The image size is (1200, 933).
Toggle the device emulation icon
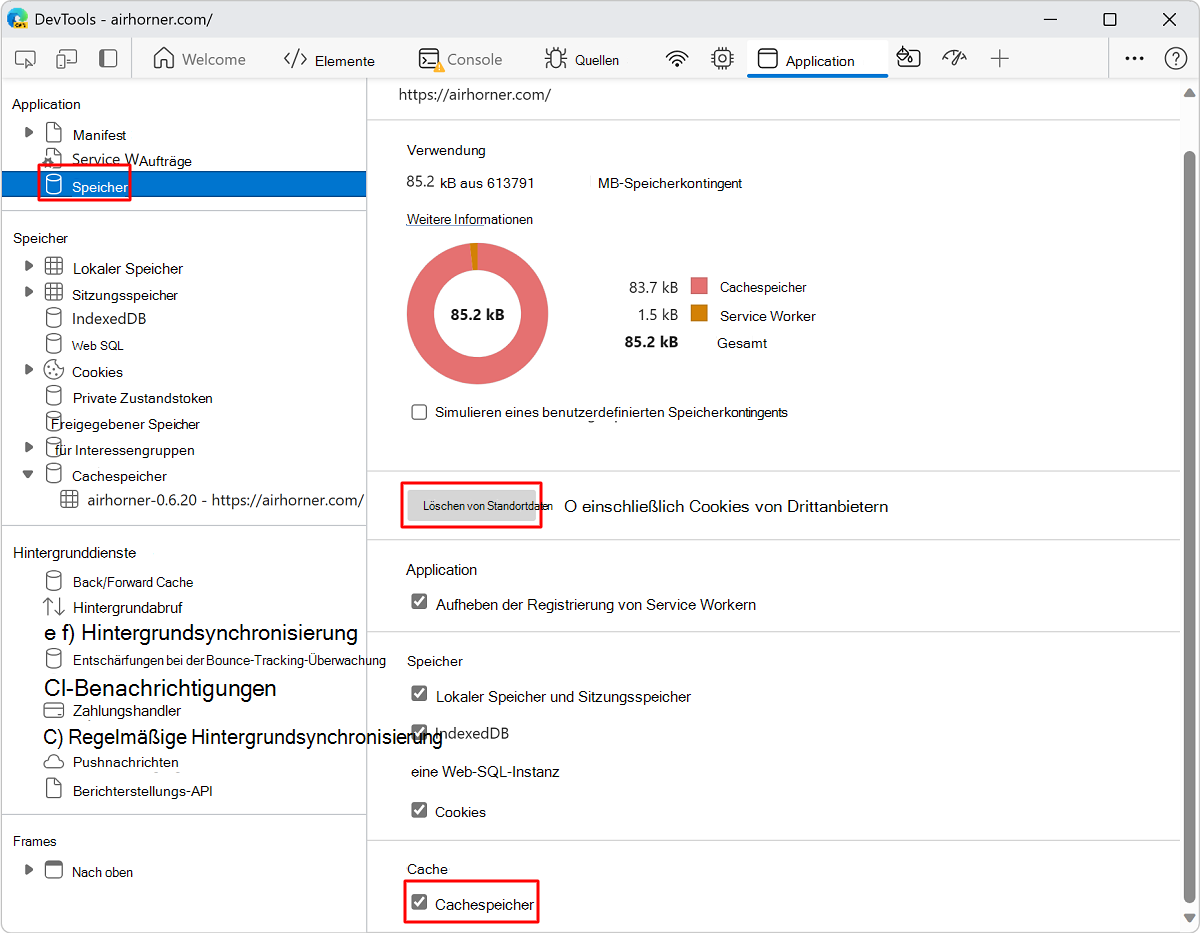click(66, 59)
